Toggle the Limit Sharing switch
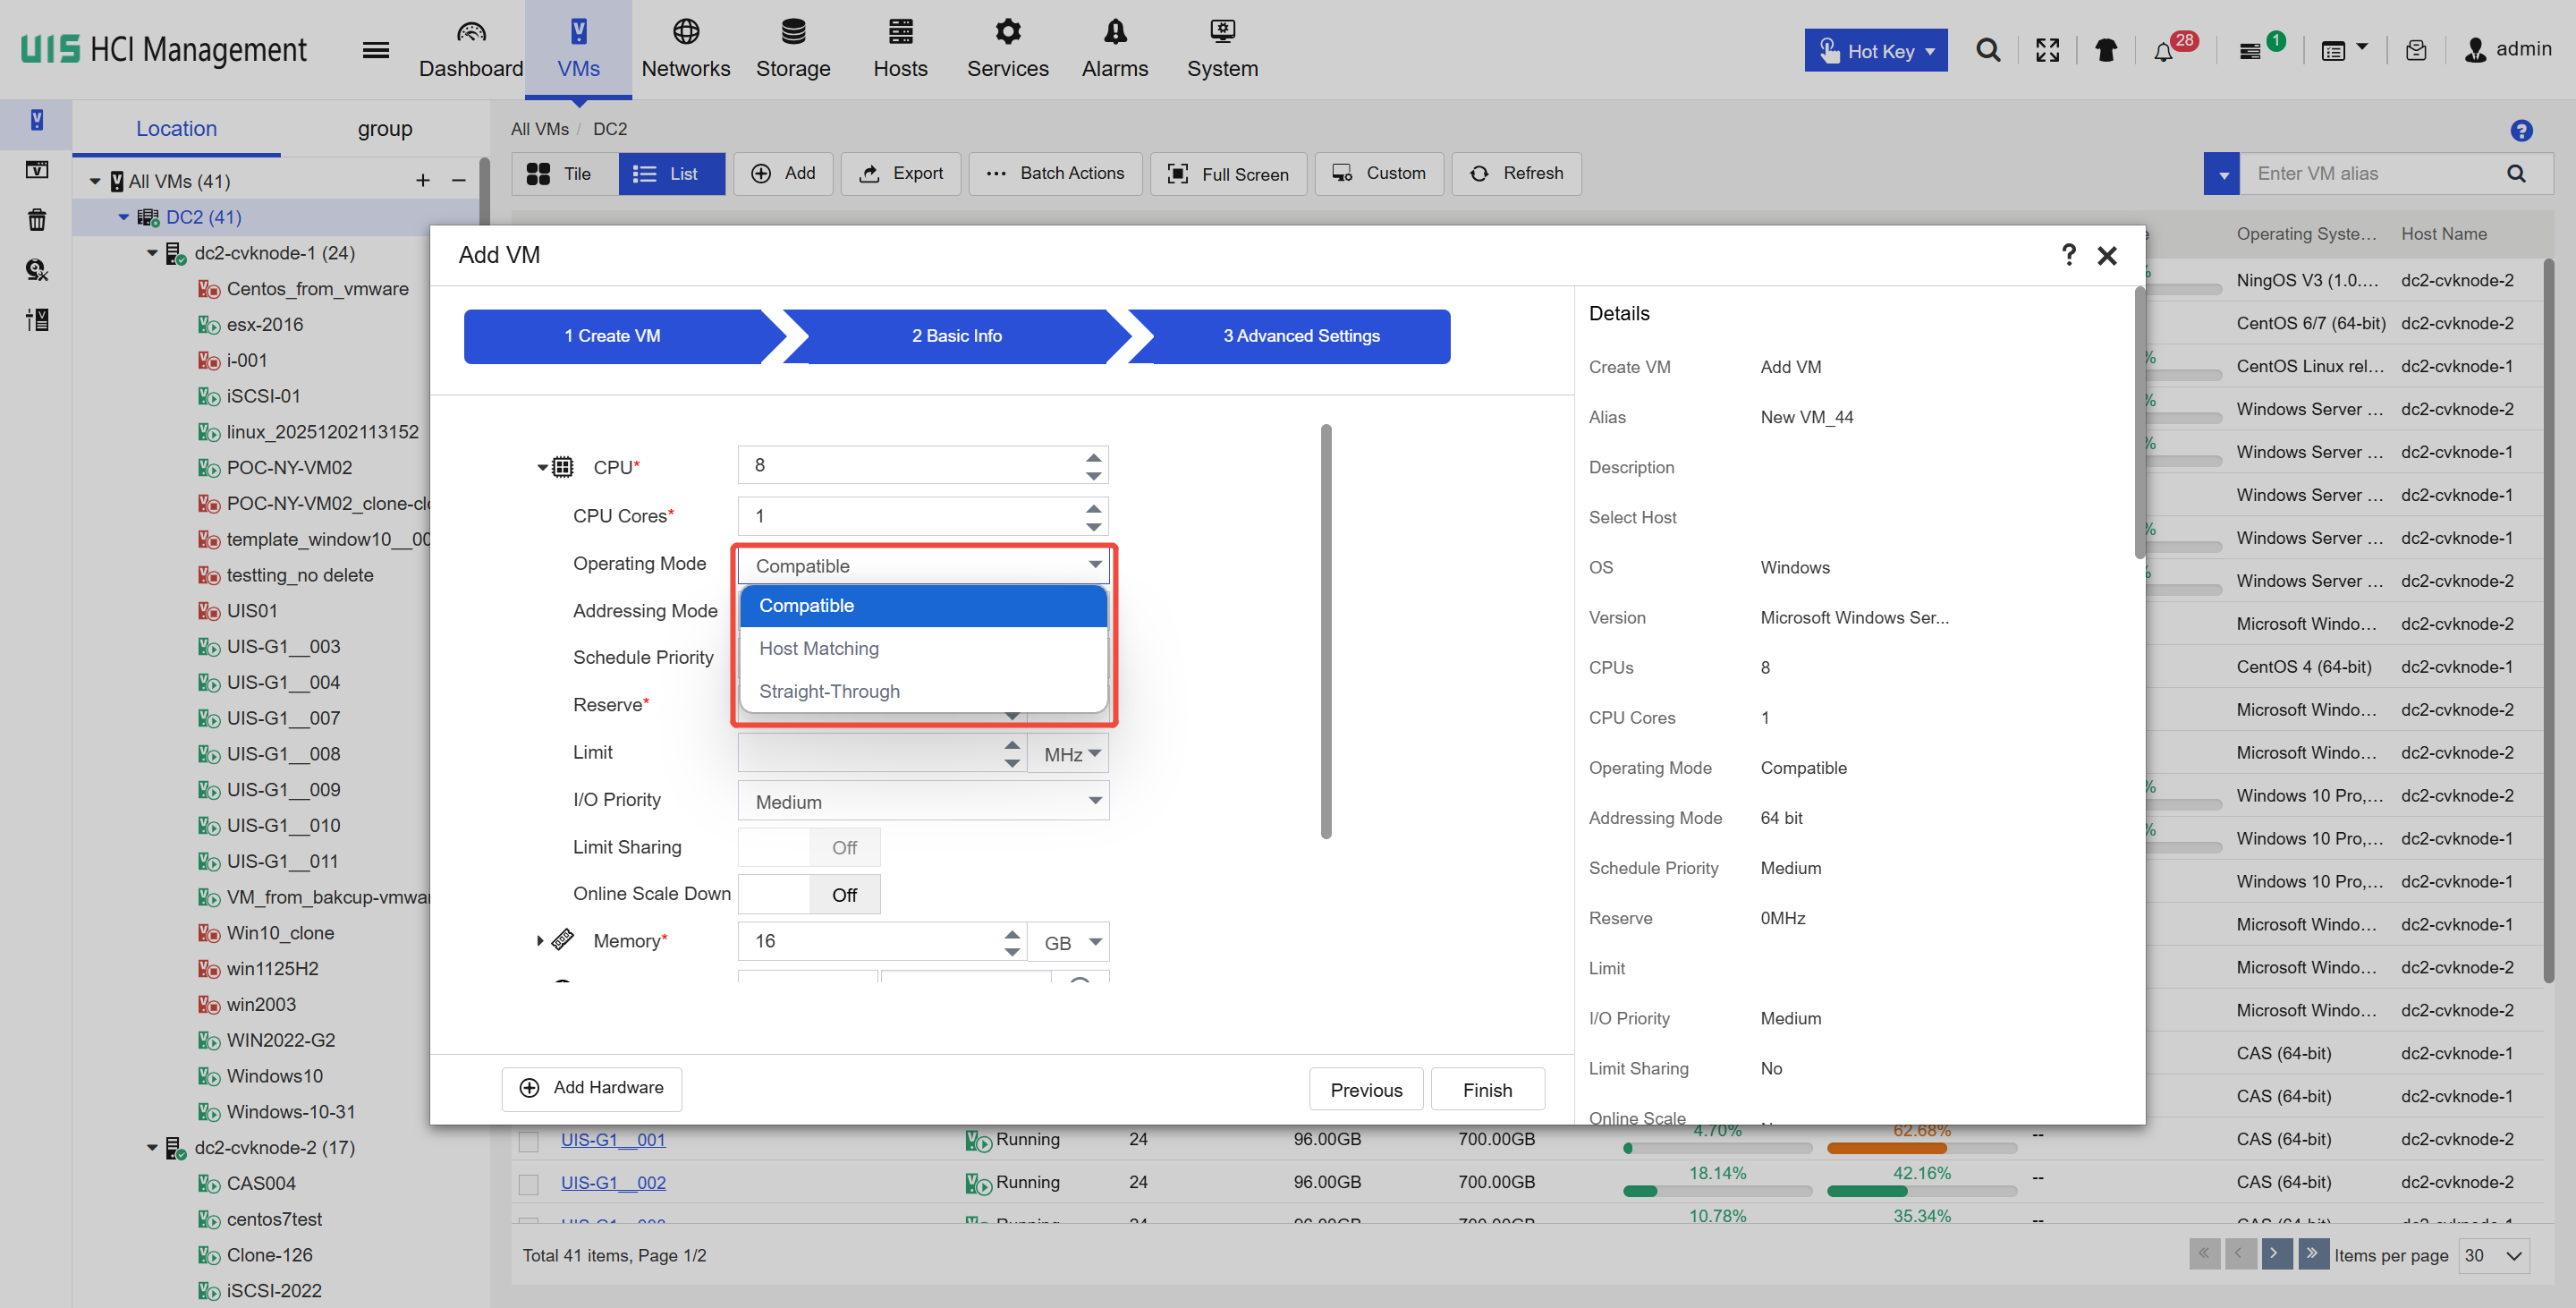Image resolution: width=2576 pixels, height=1308 pixels. [808, 847]
